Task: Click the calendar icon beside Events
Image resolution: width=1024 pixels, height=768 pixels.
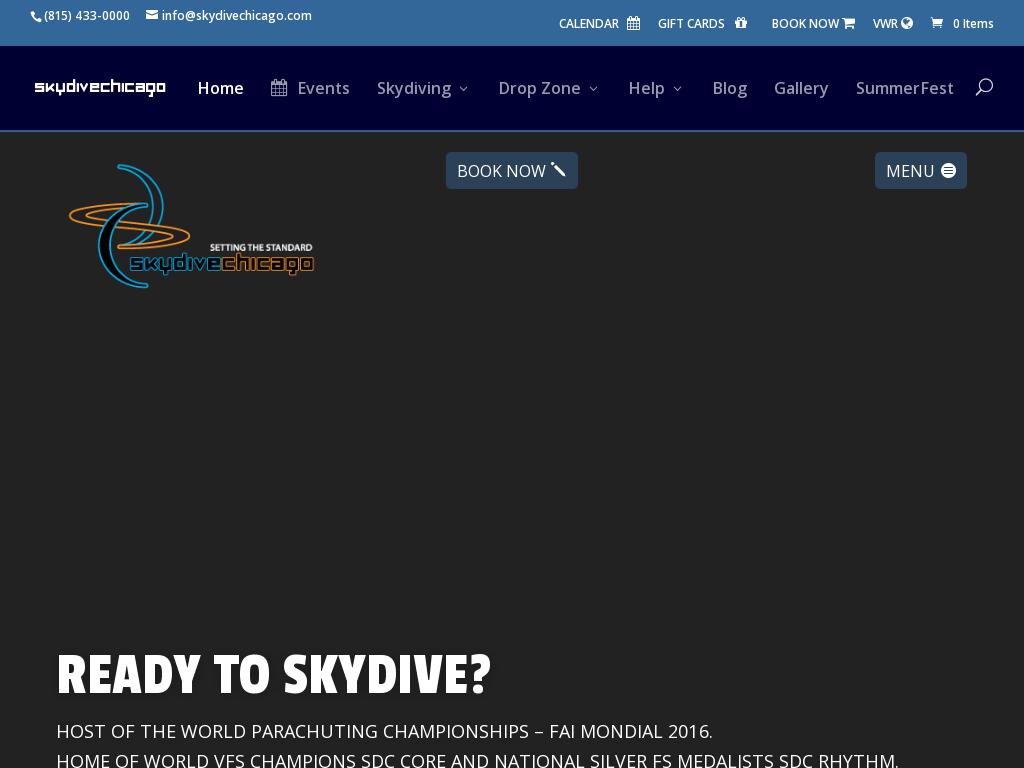Action: [x=279, y=88]
